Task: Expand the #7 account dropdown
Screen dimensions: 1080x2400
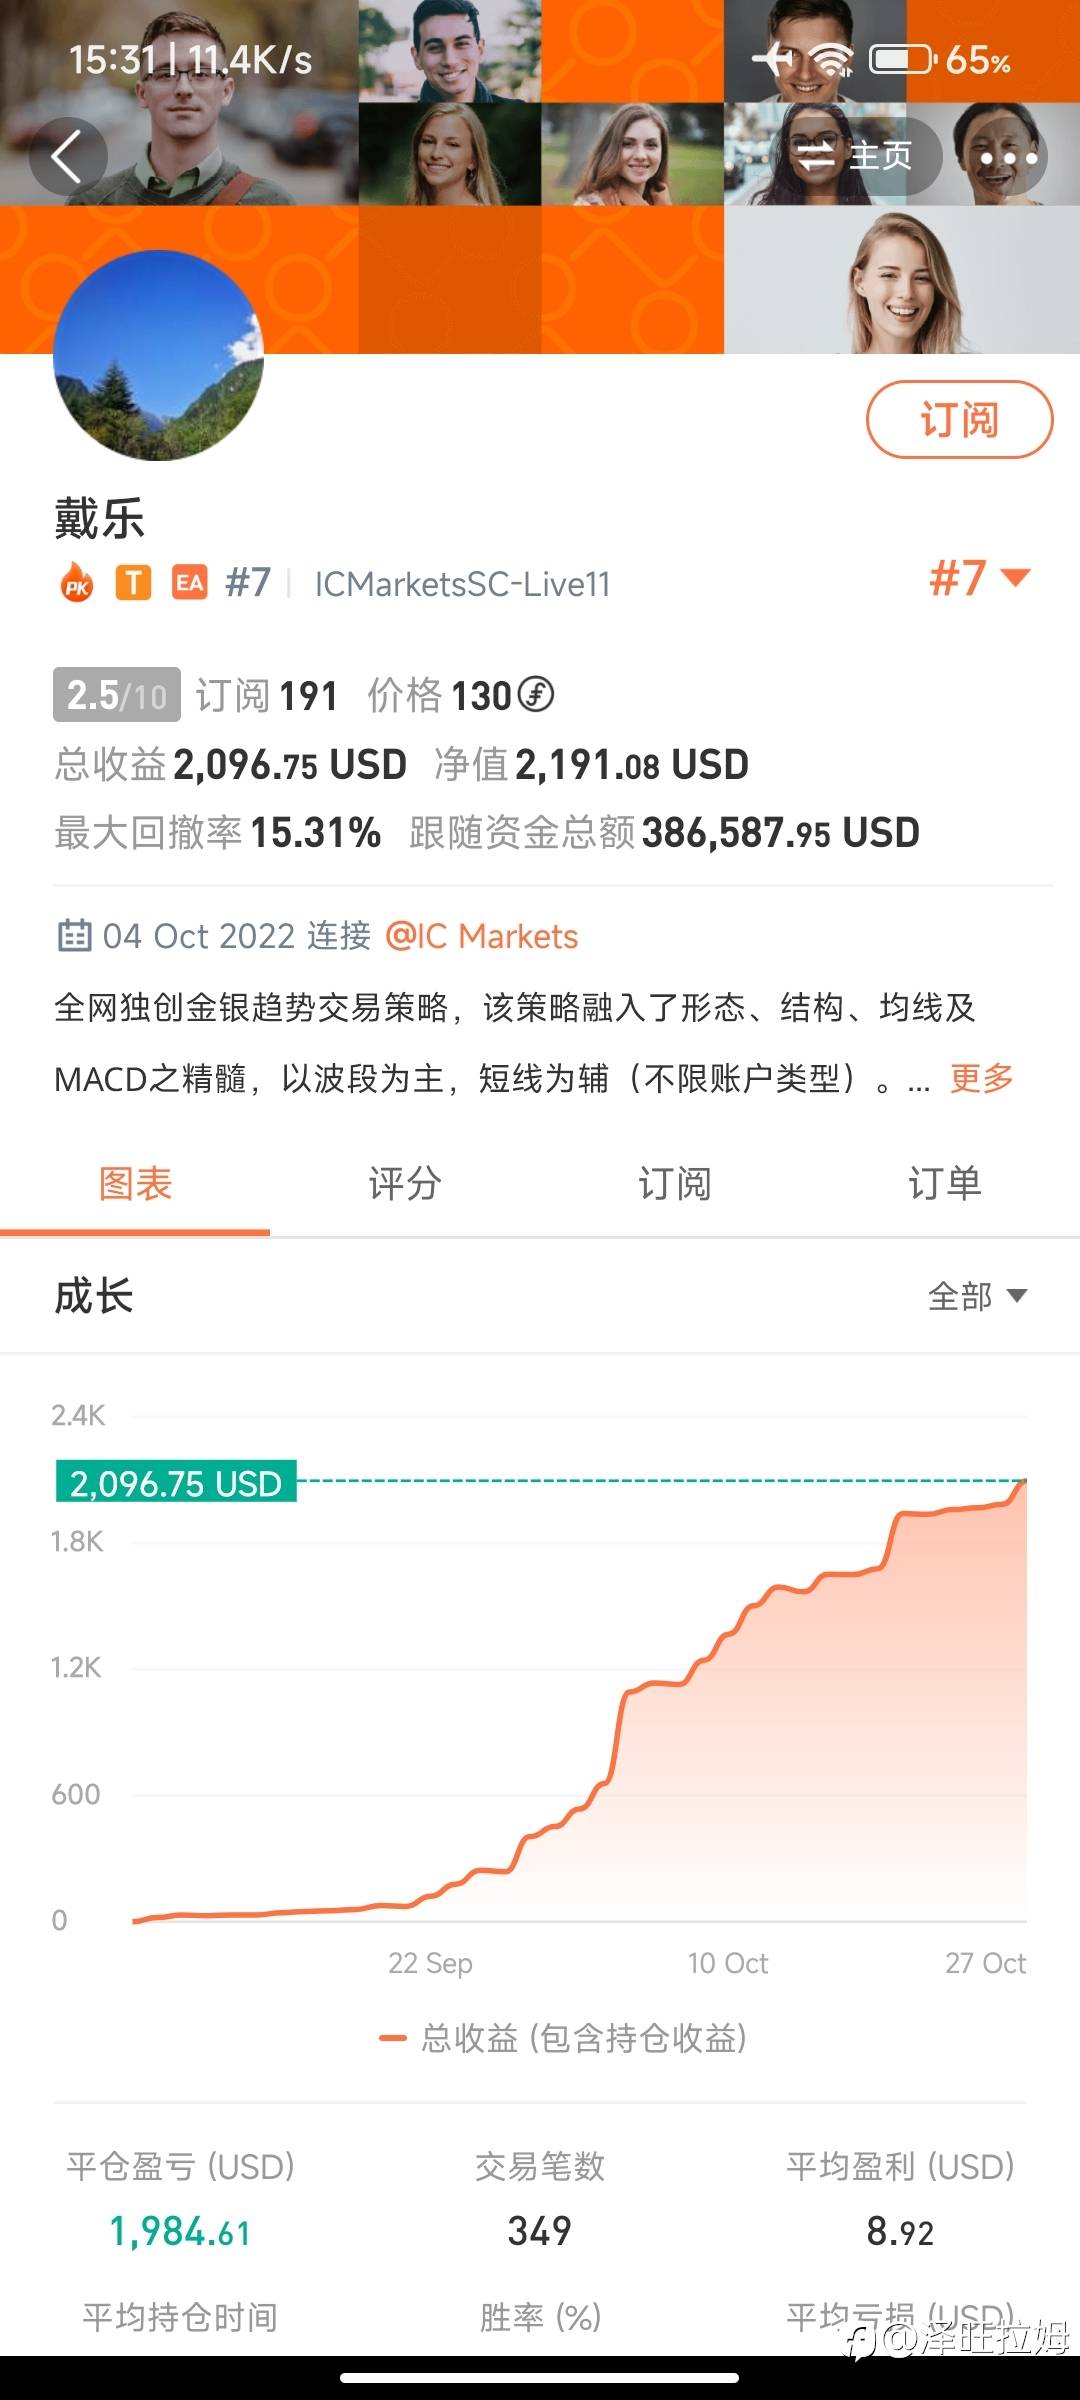Action: 980,578
